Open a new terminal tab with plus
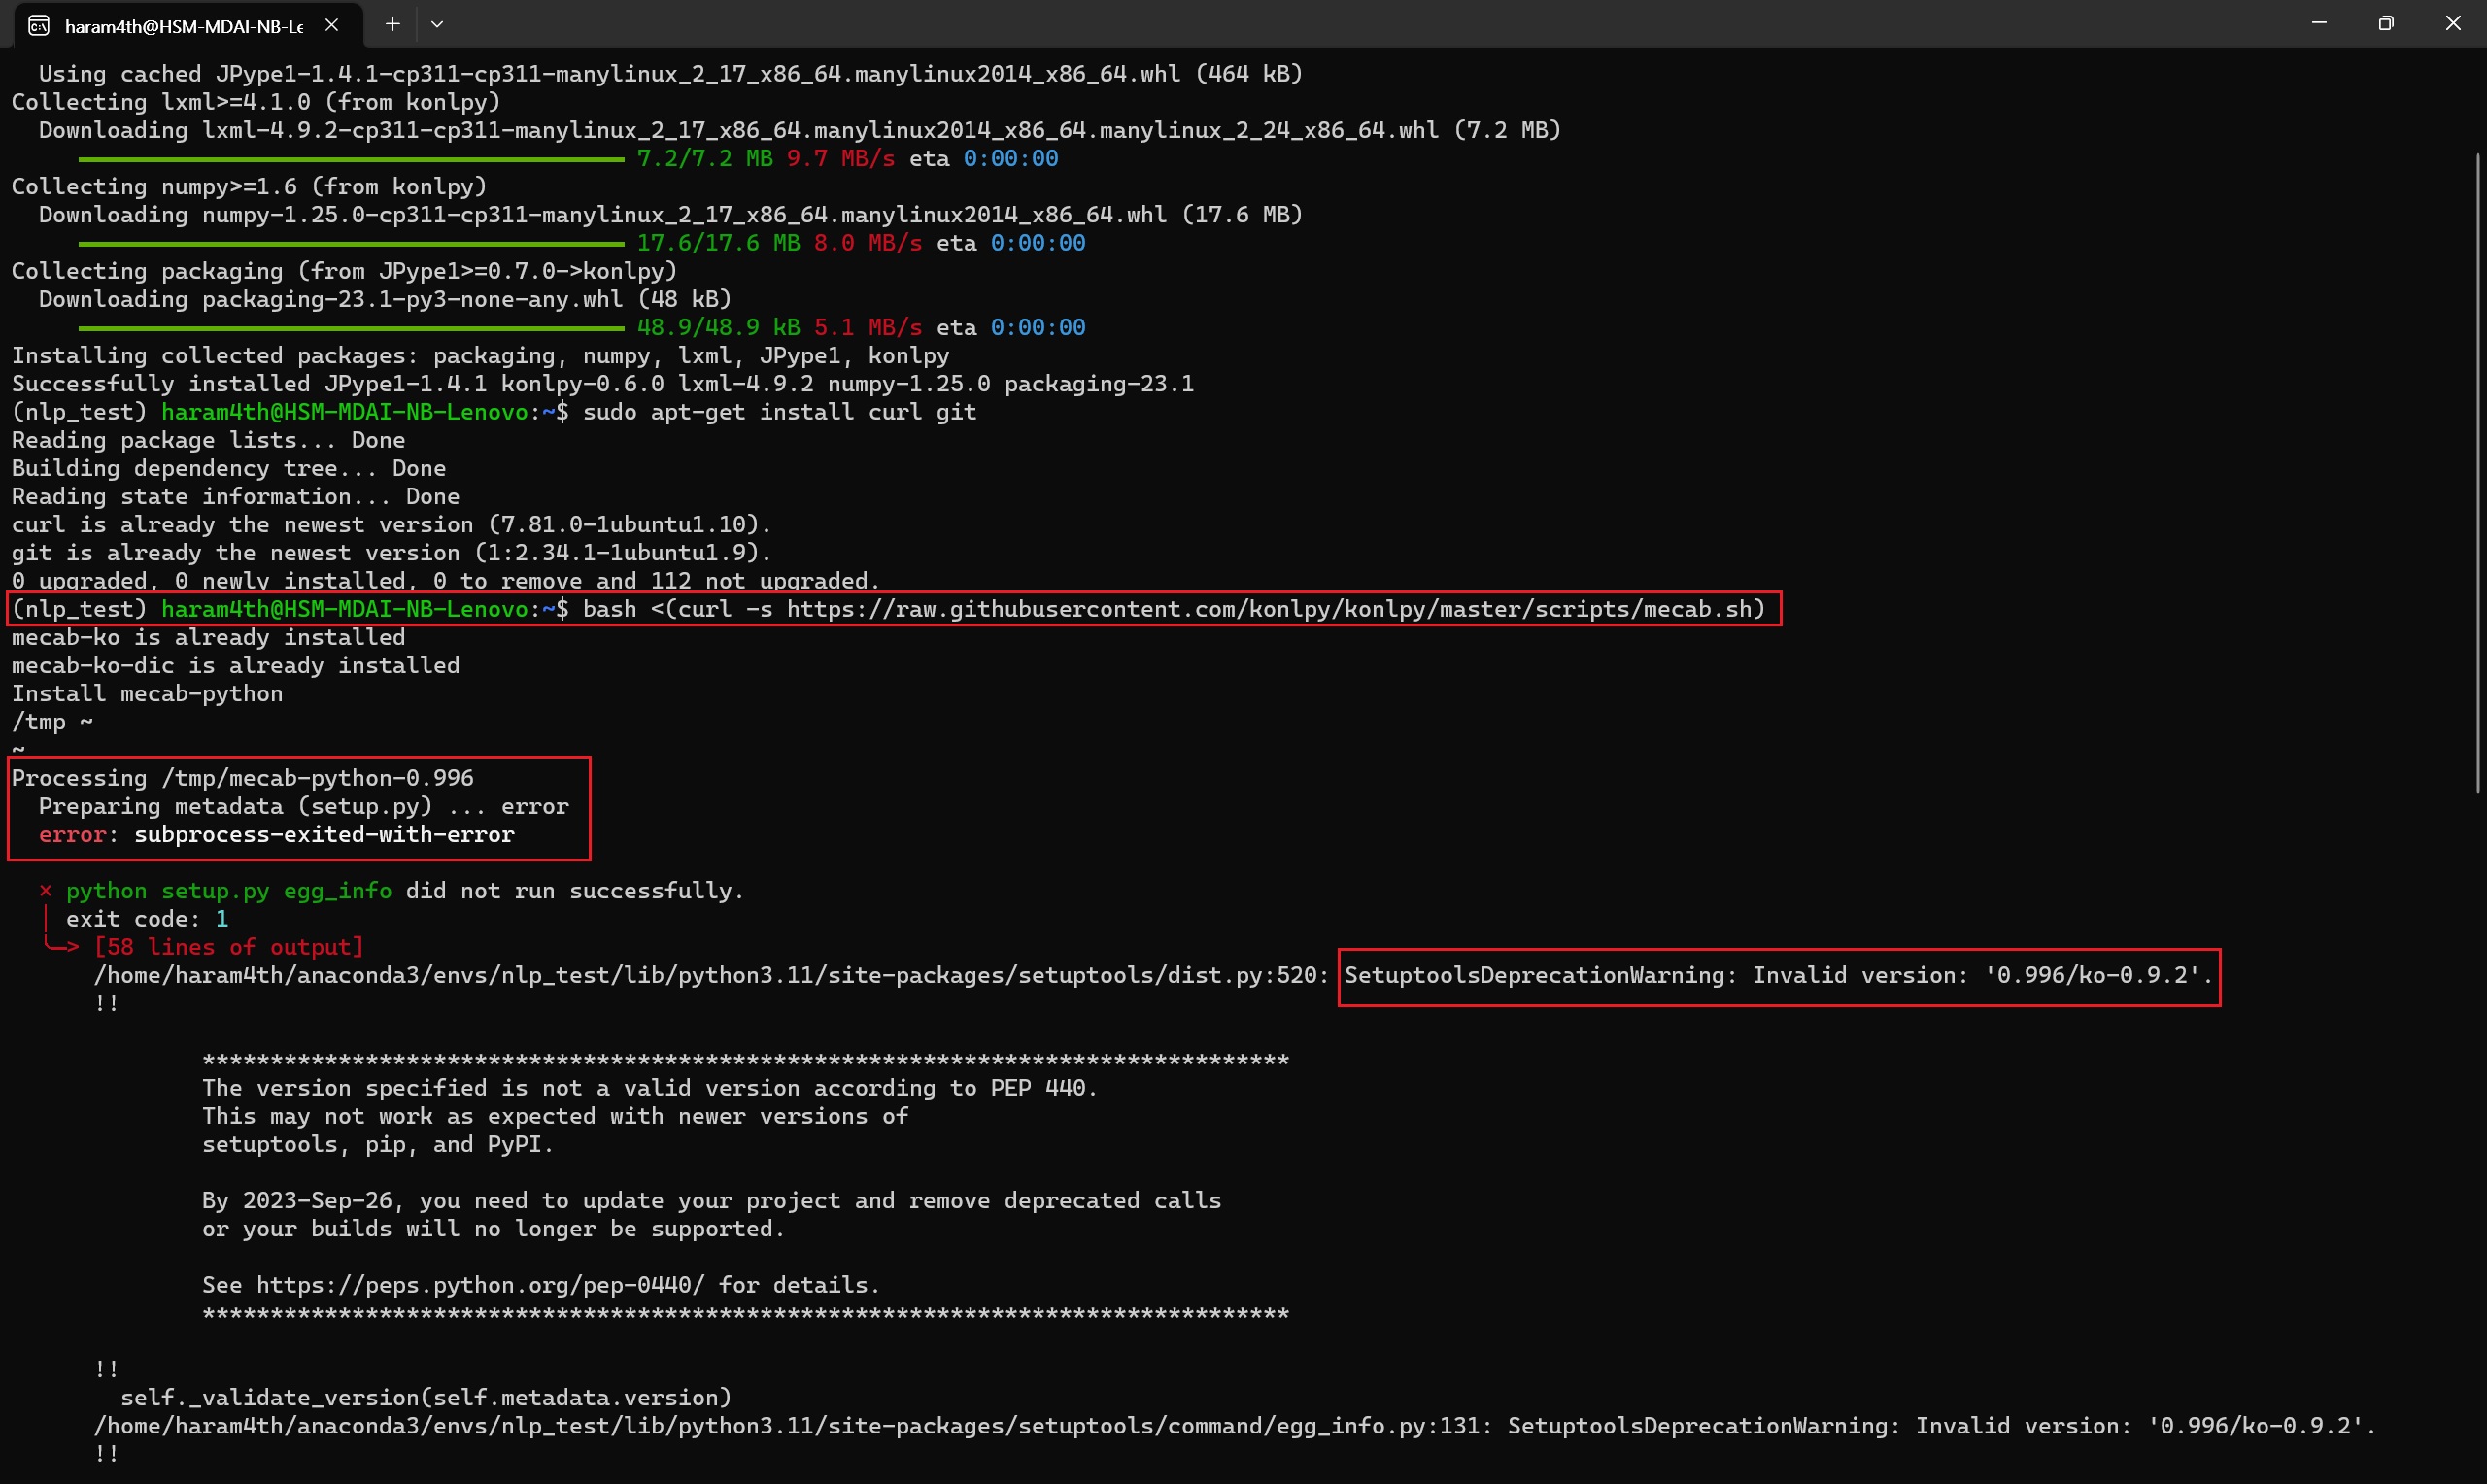This screenshot has height=1484, width=2487. [x=393, y=24]
